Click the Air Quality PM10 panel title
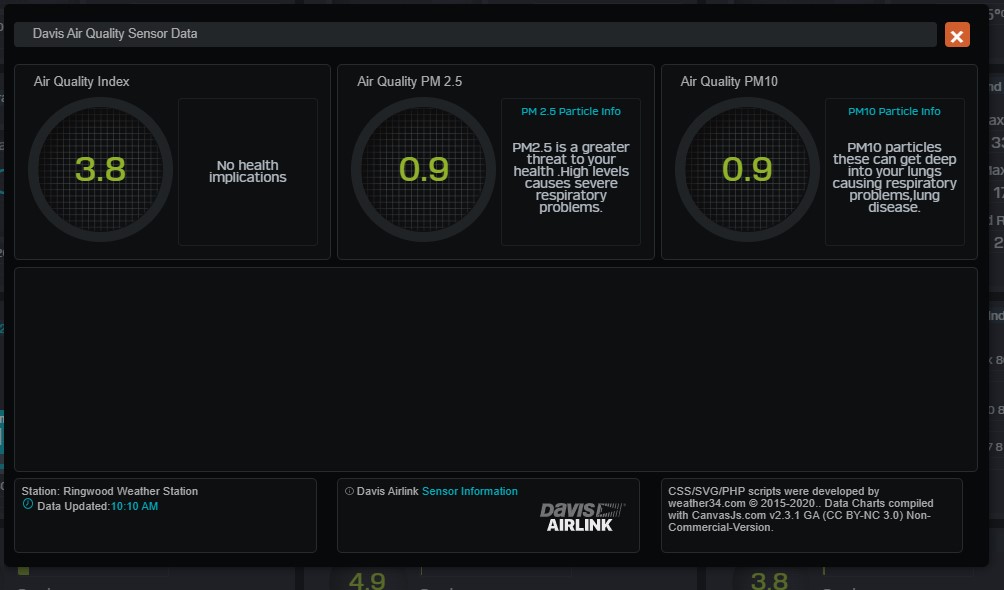1004x590 pixels. pos(729,81)
